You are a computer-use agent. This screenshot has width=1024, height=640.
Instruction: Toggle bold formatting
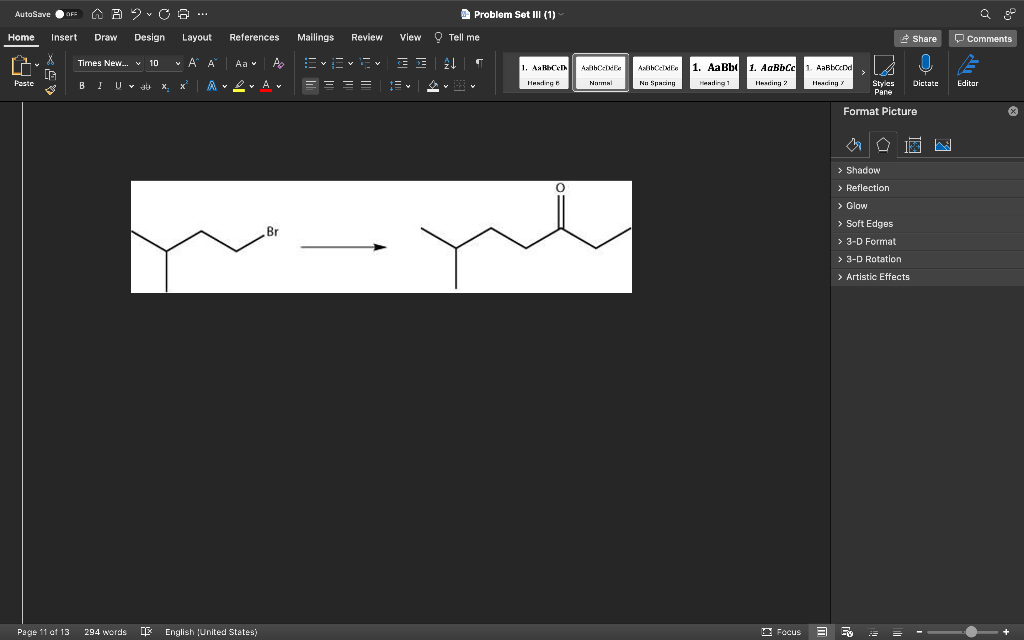tap(82, 86)
